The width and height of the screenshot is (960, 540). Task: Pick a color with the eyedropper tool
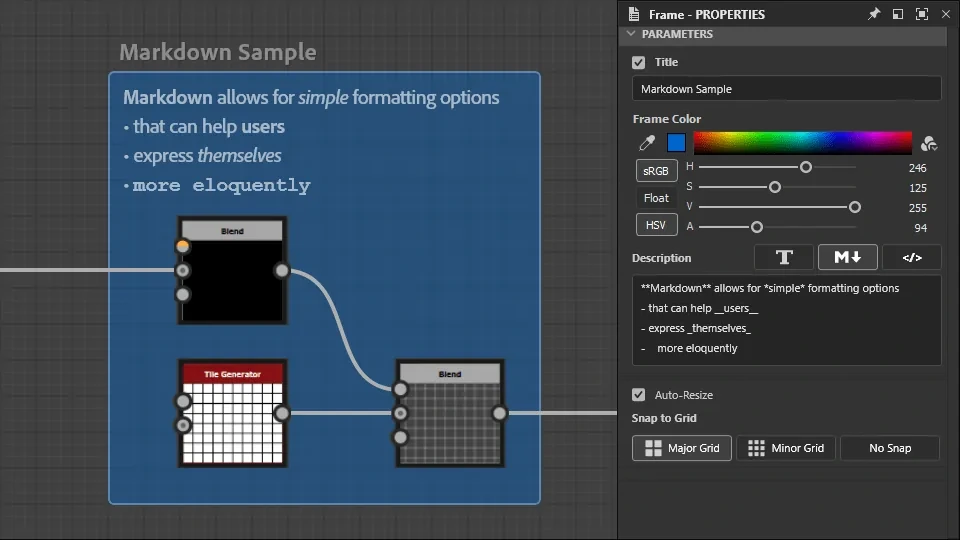pos(647,143)
